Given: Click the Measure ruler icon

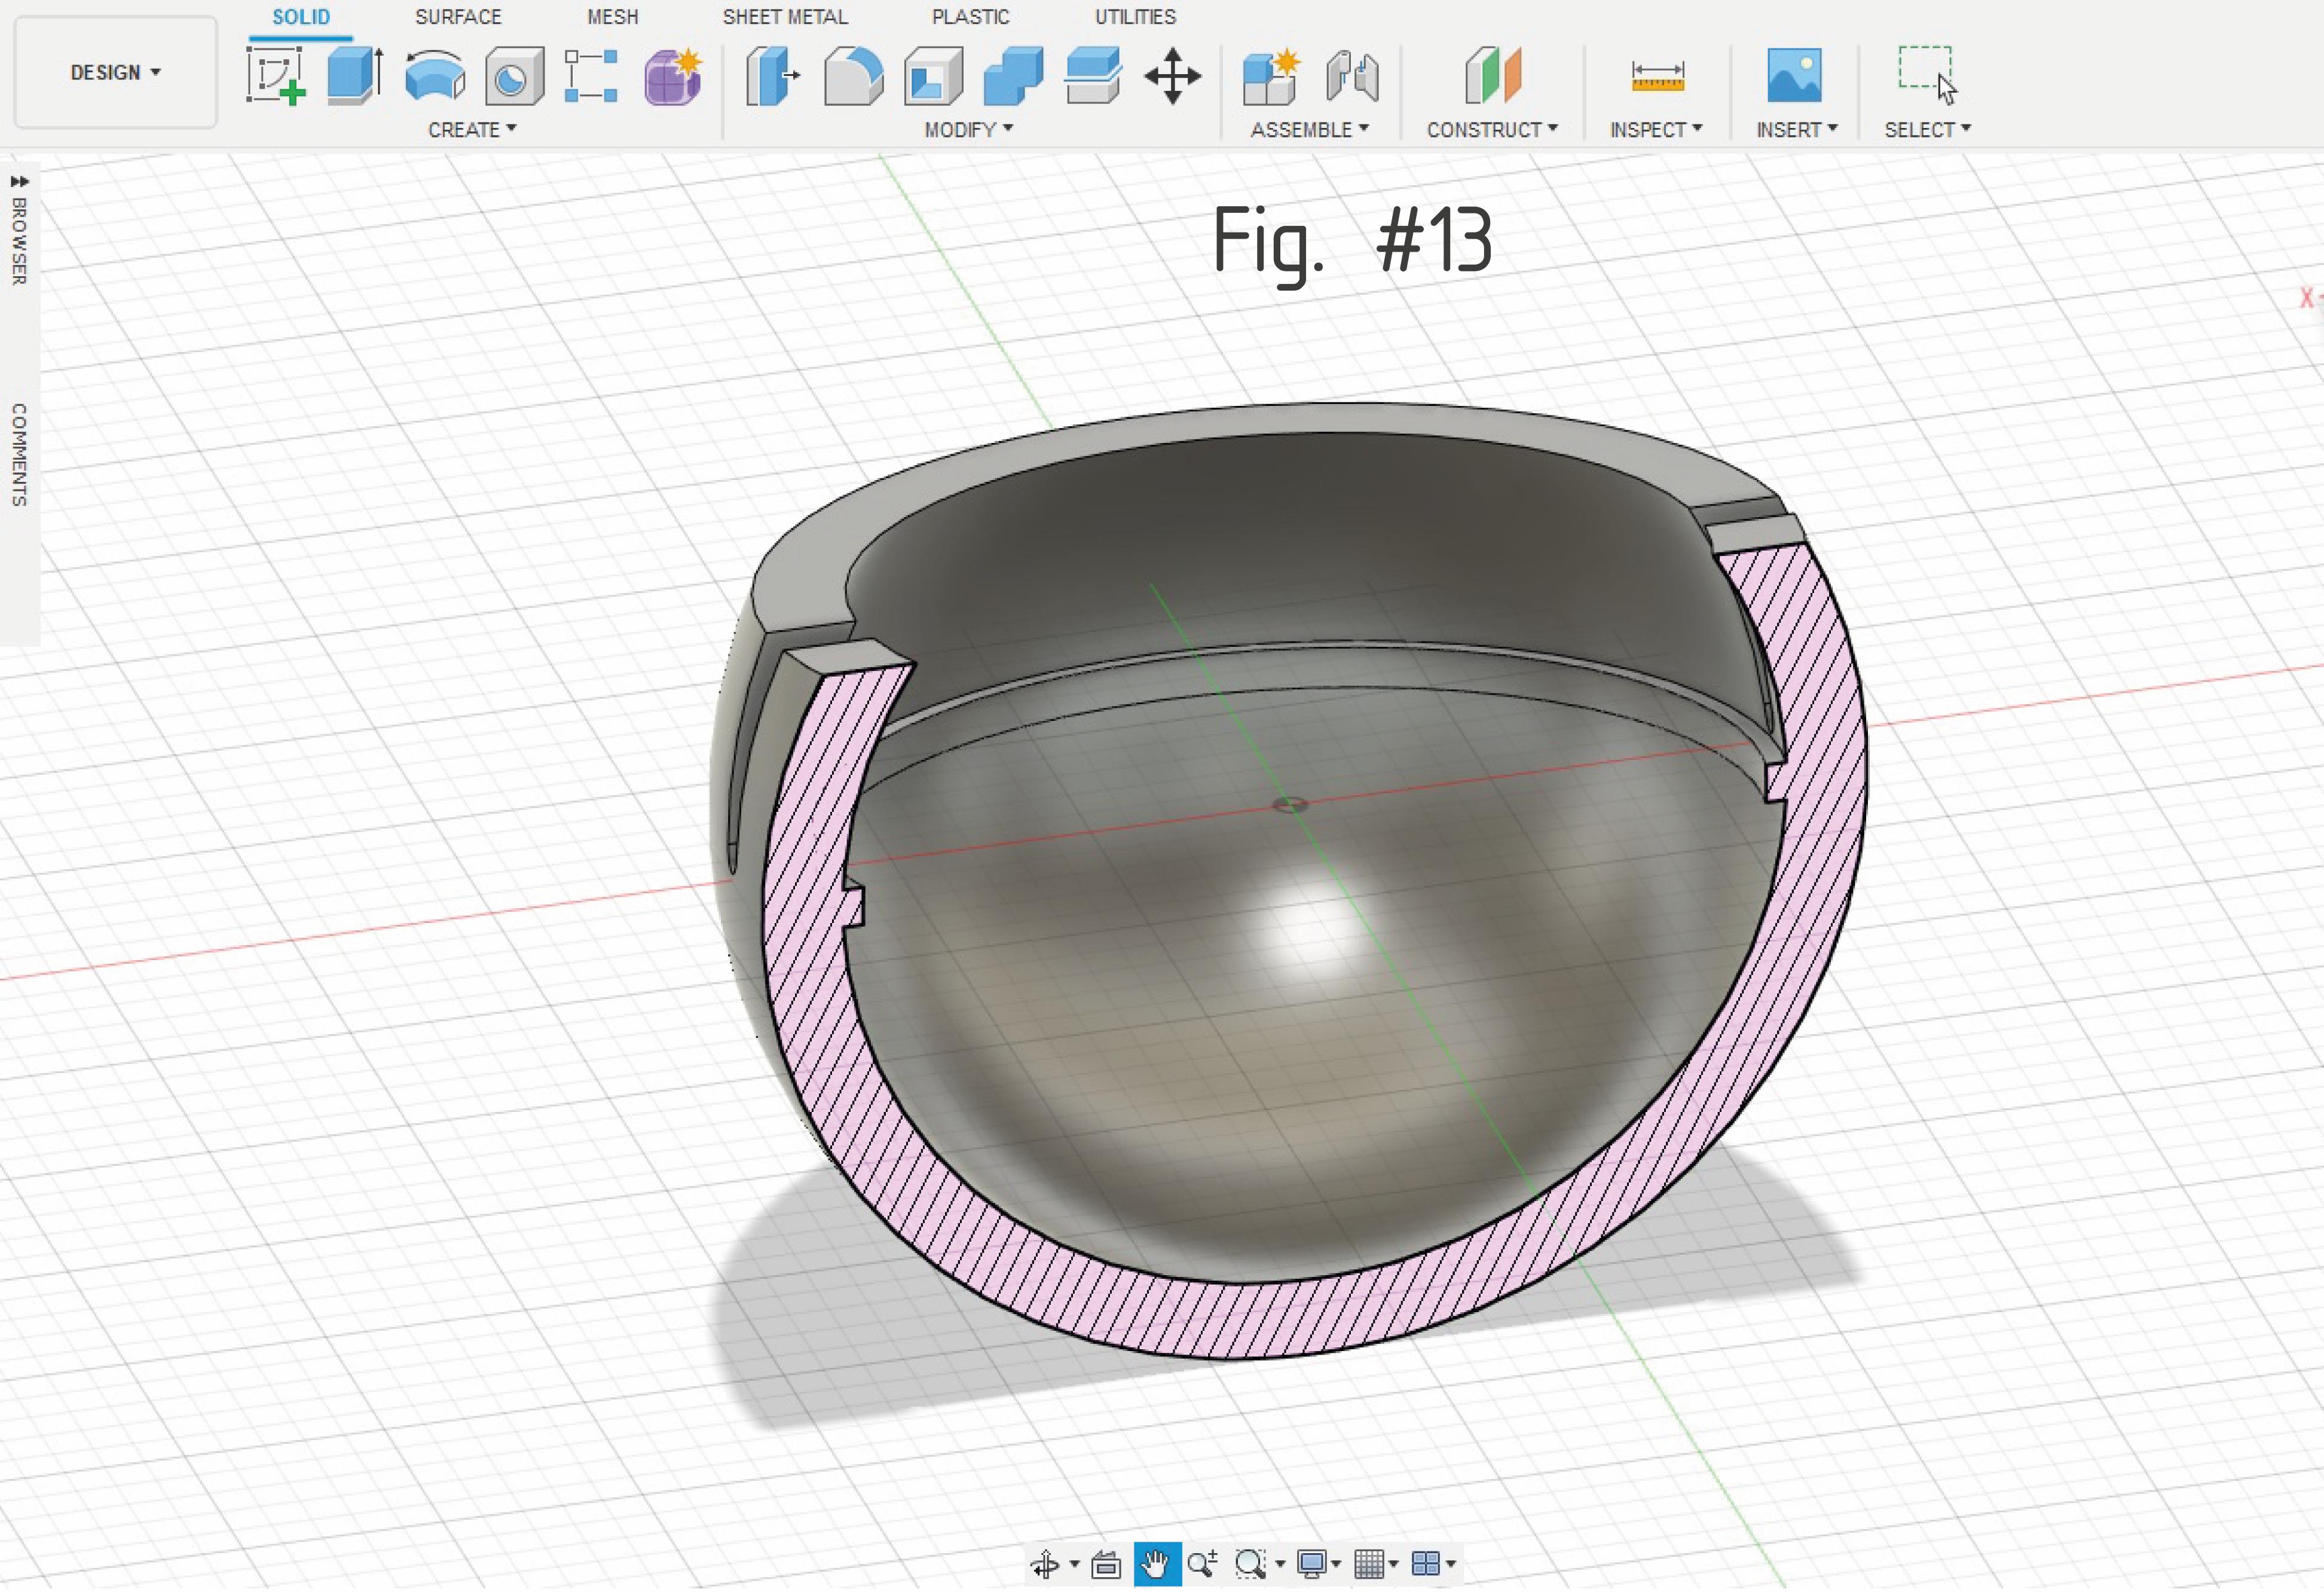Looking at the screenshot, I should coord(1657,76).
